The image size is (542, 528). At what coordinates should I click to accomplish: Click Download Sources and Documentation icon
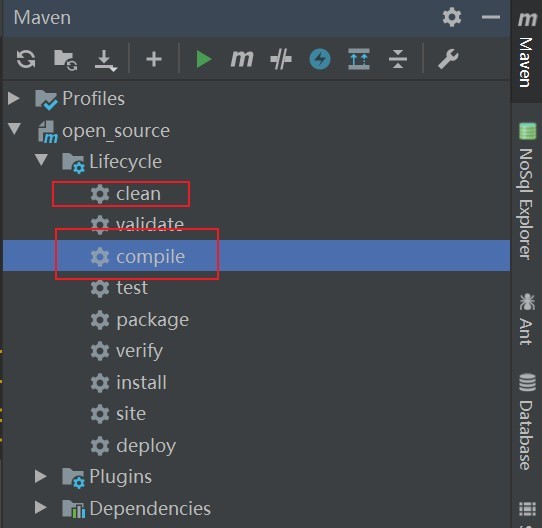coord(105,60)
